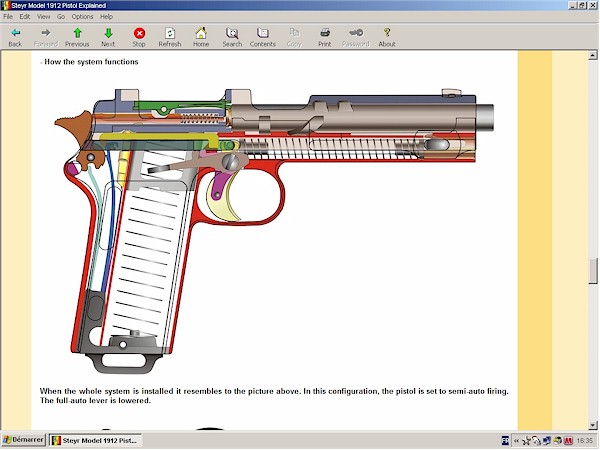Go to the Previous page
Image resolution: width=600 pixels, height=450 pixels.
tap(77, 37)
